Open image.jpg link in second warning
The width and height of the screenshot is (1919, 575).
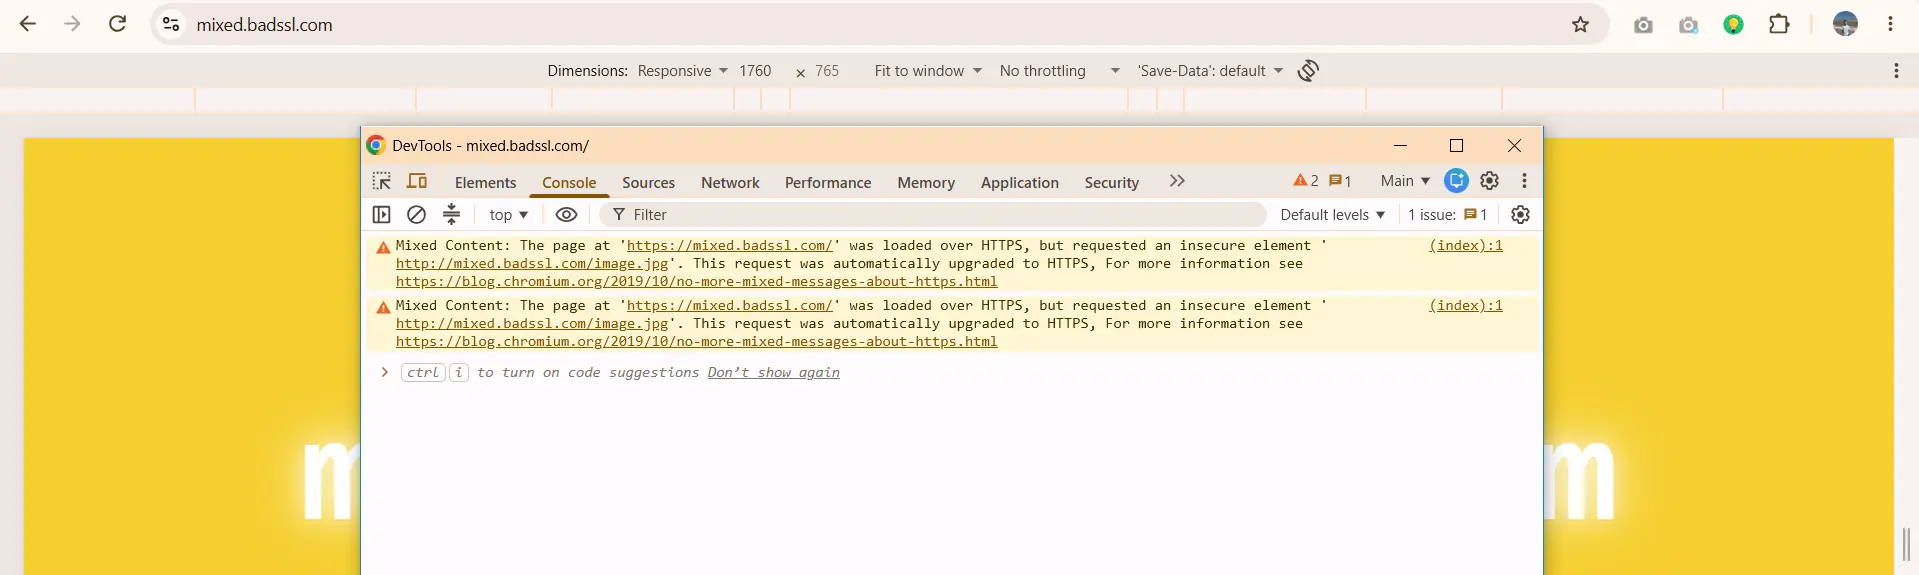(532, 323)
